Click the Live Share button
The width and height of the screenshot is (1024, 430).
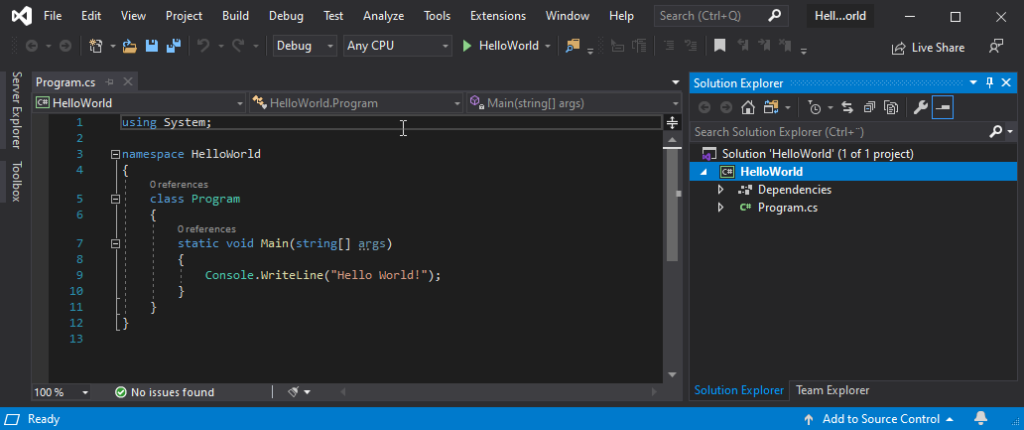click(x=928, y=47)
